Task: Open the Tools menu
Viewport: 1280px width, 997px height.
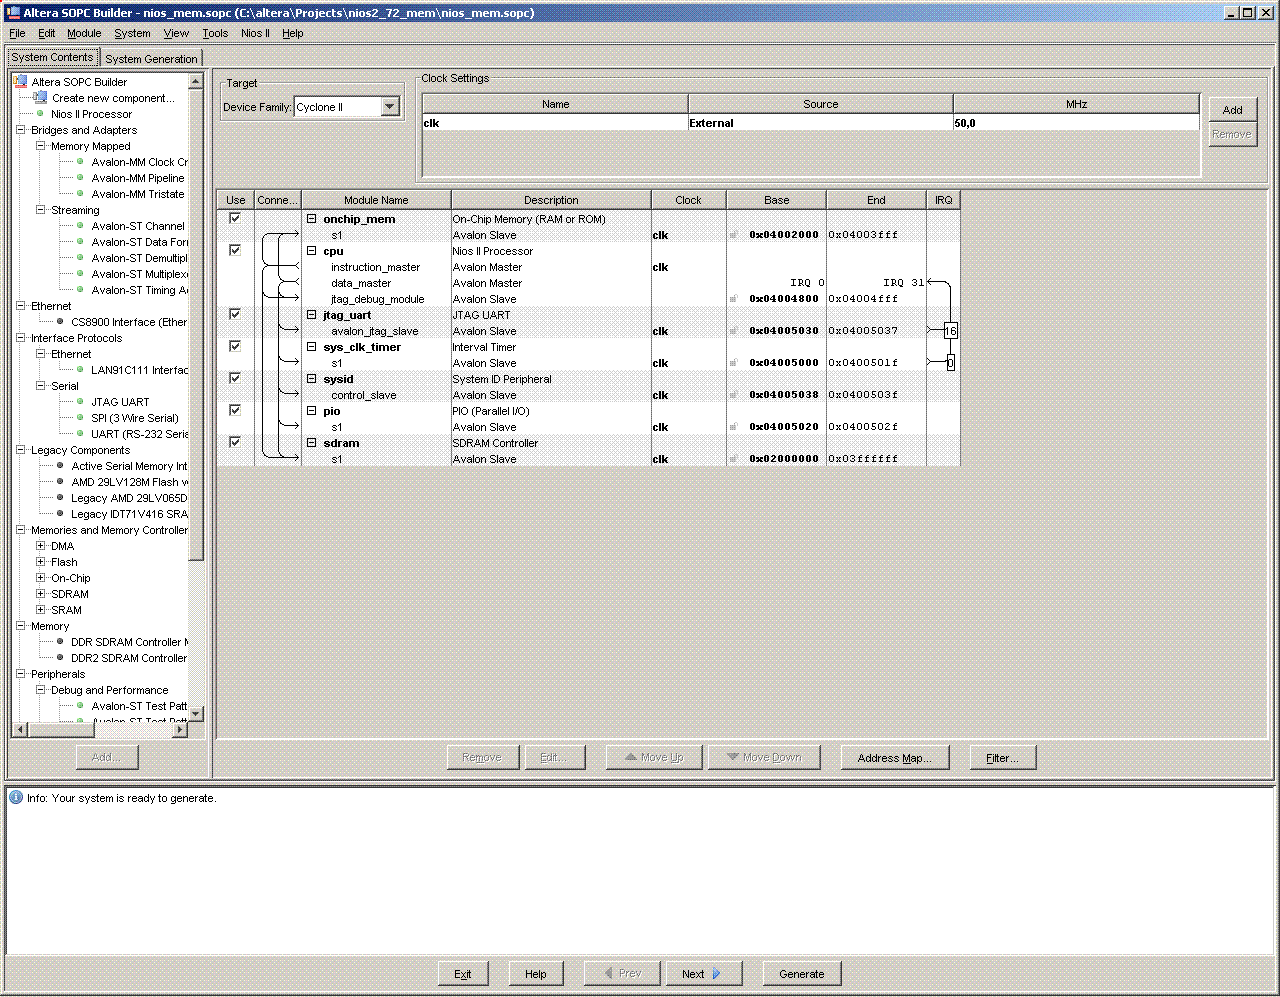Action: (215, 33)
